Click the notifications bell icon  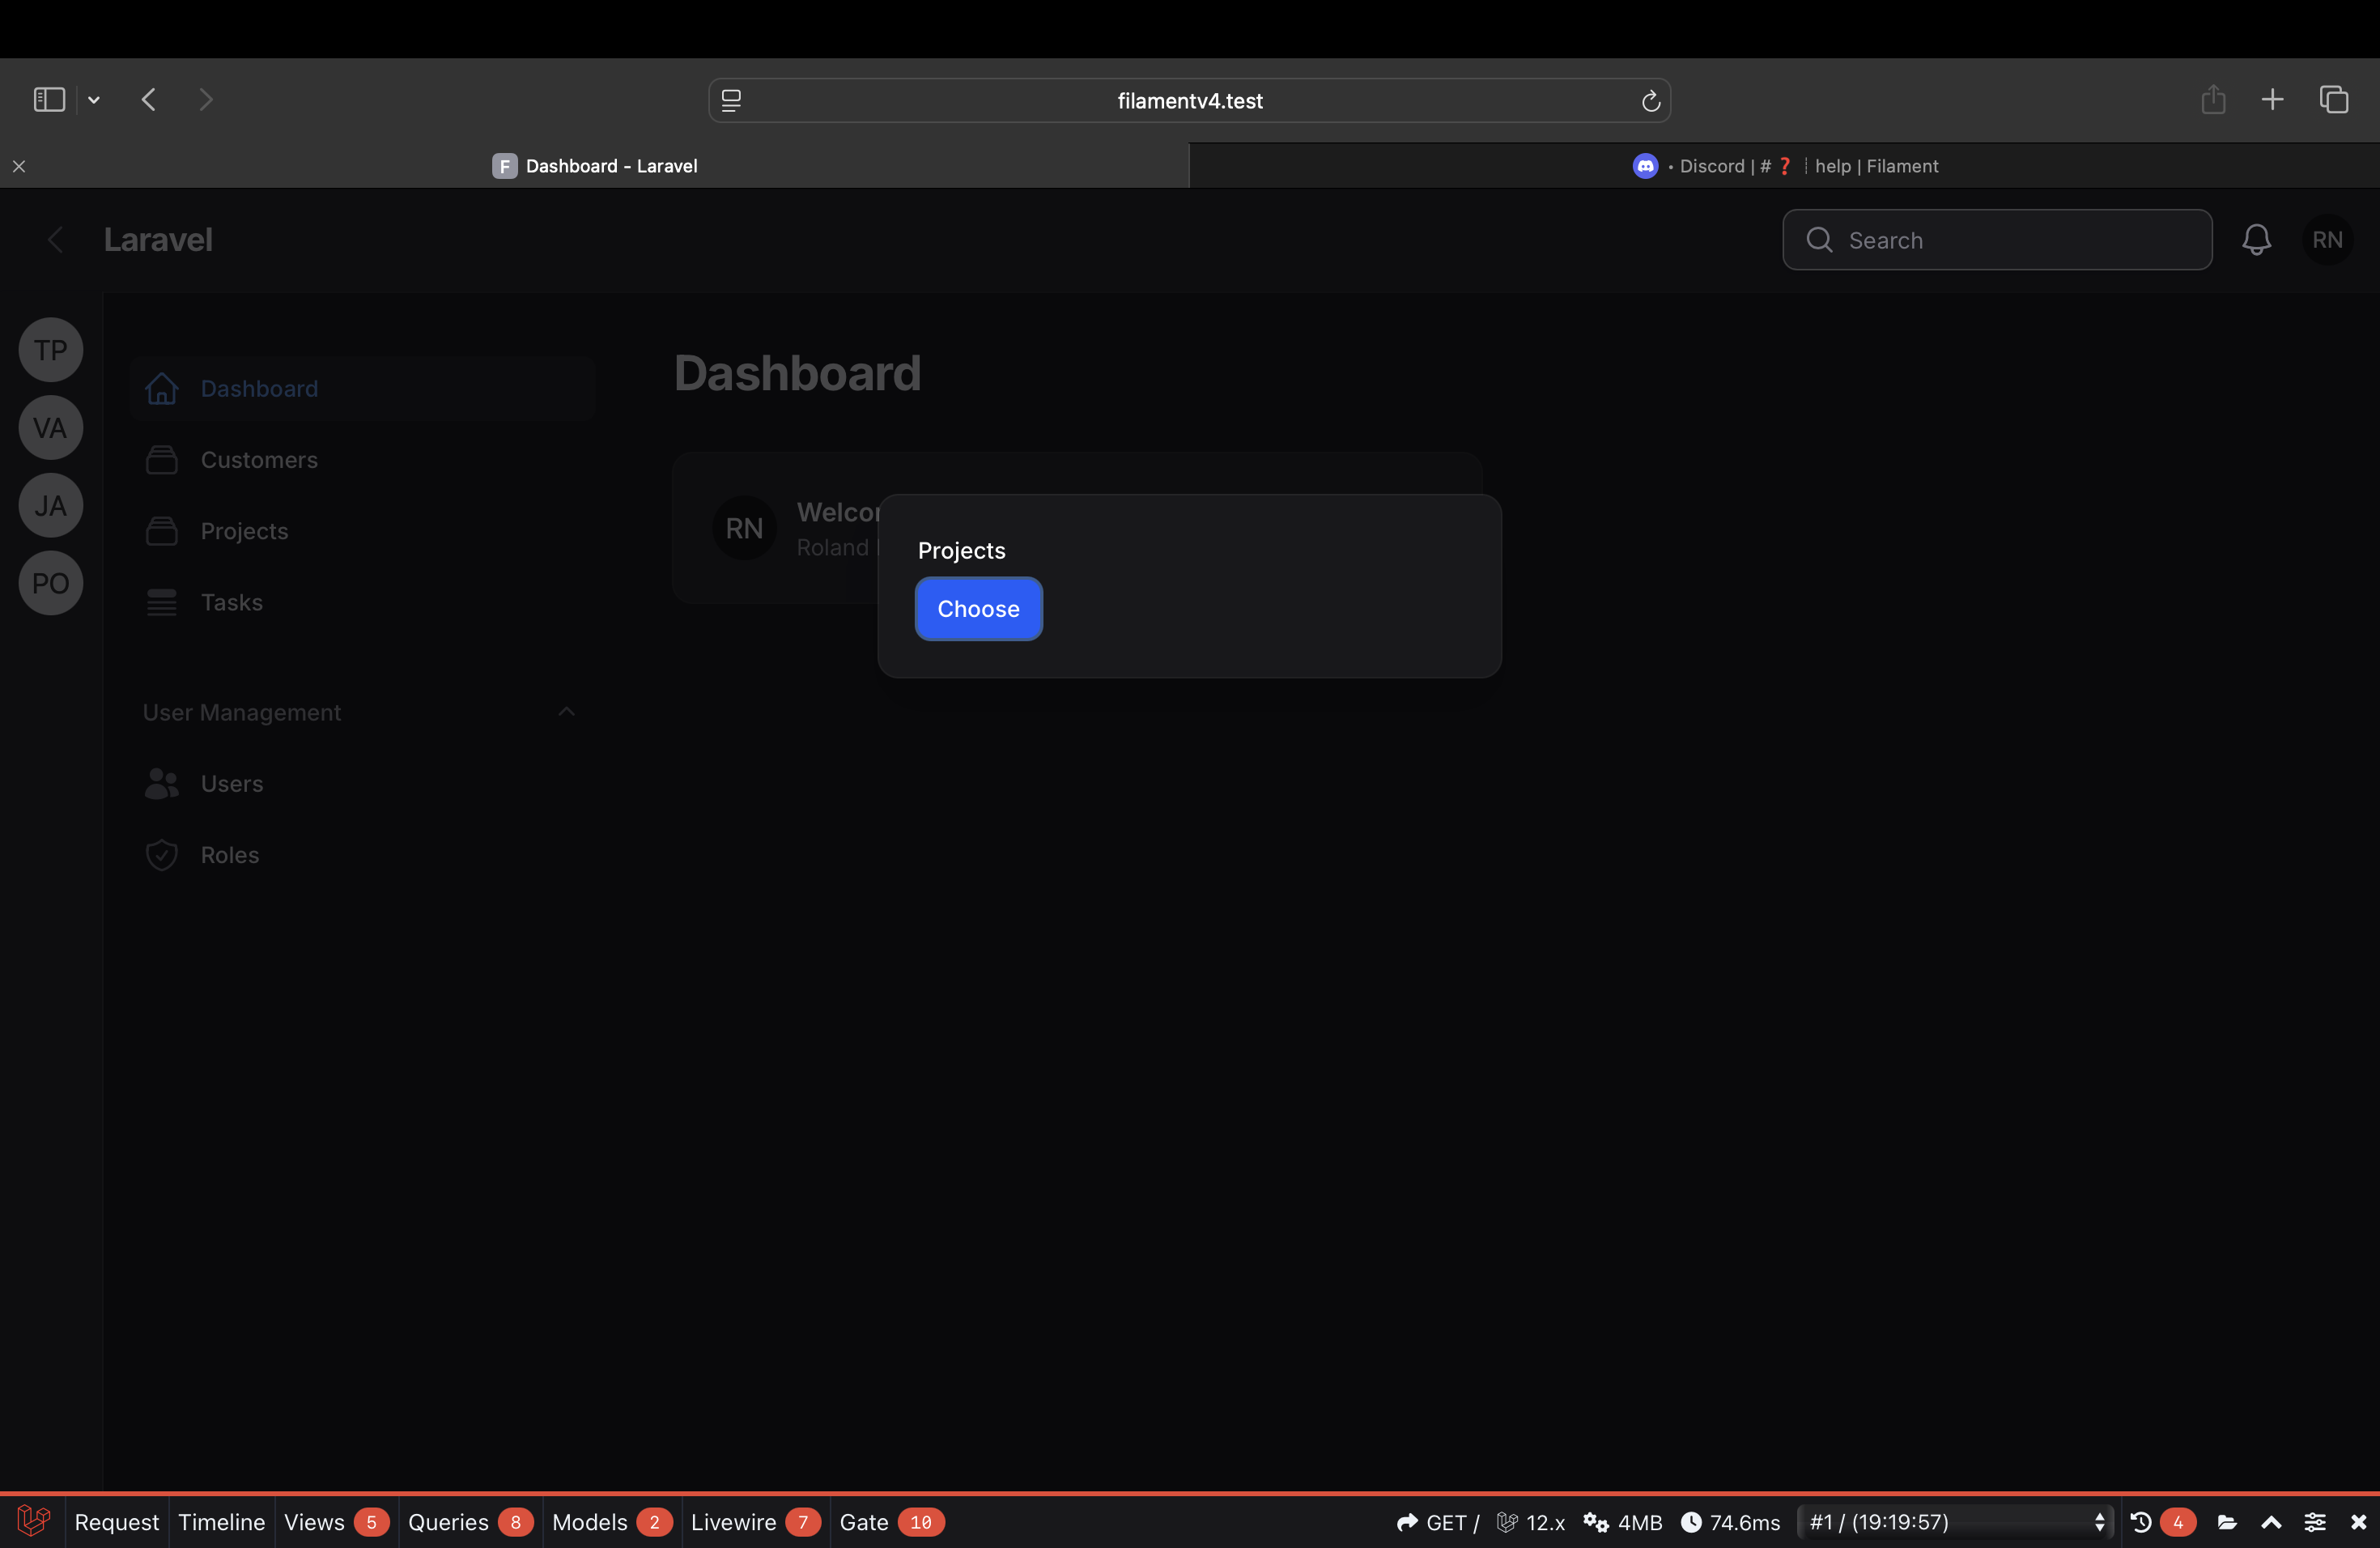pos(2256,240)
